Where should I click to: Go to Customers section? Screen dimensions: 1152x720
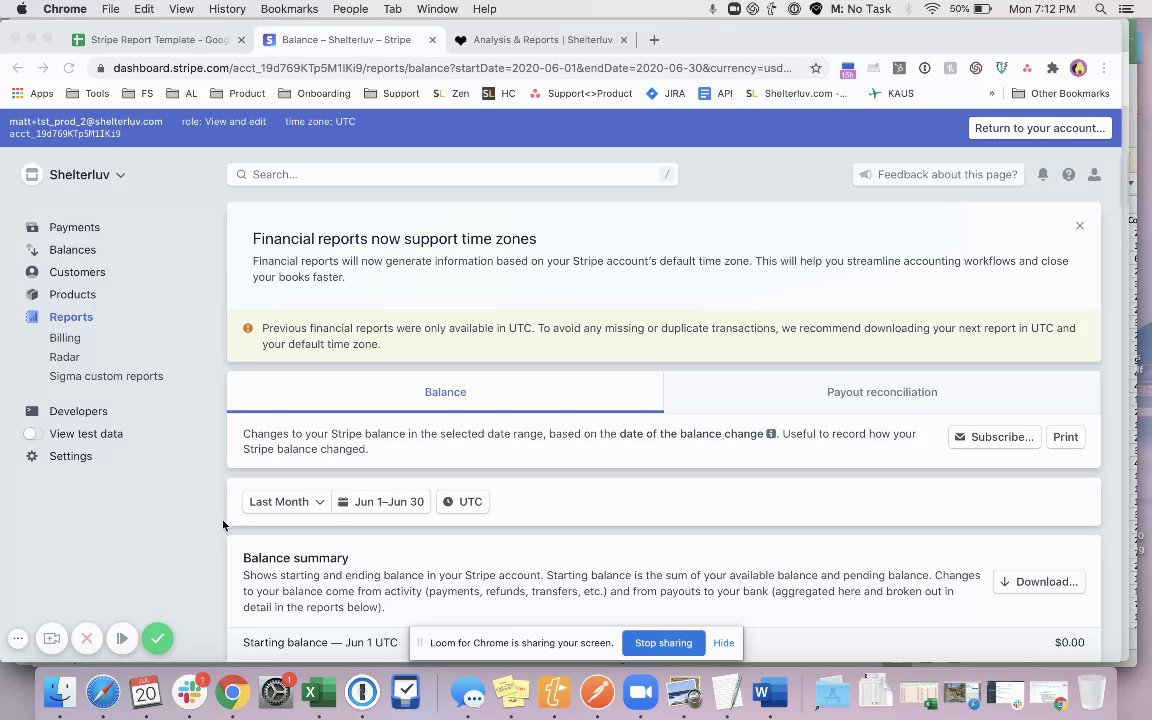(76, 272)
